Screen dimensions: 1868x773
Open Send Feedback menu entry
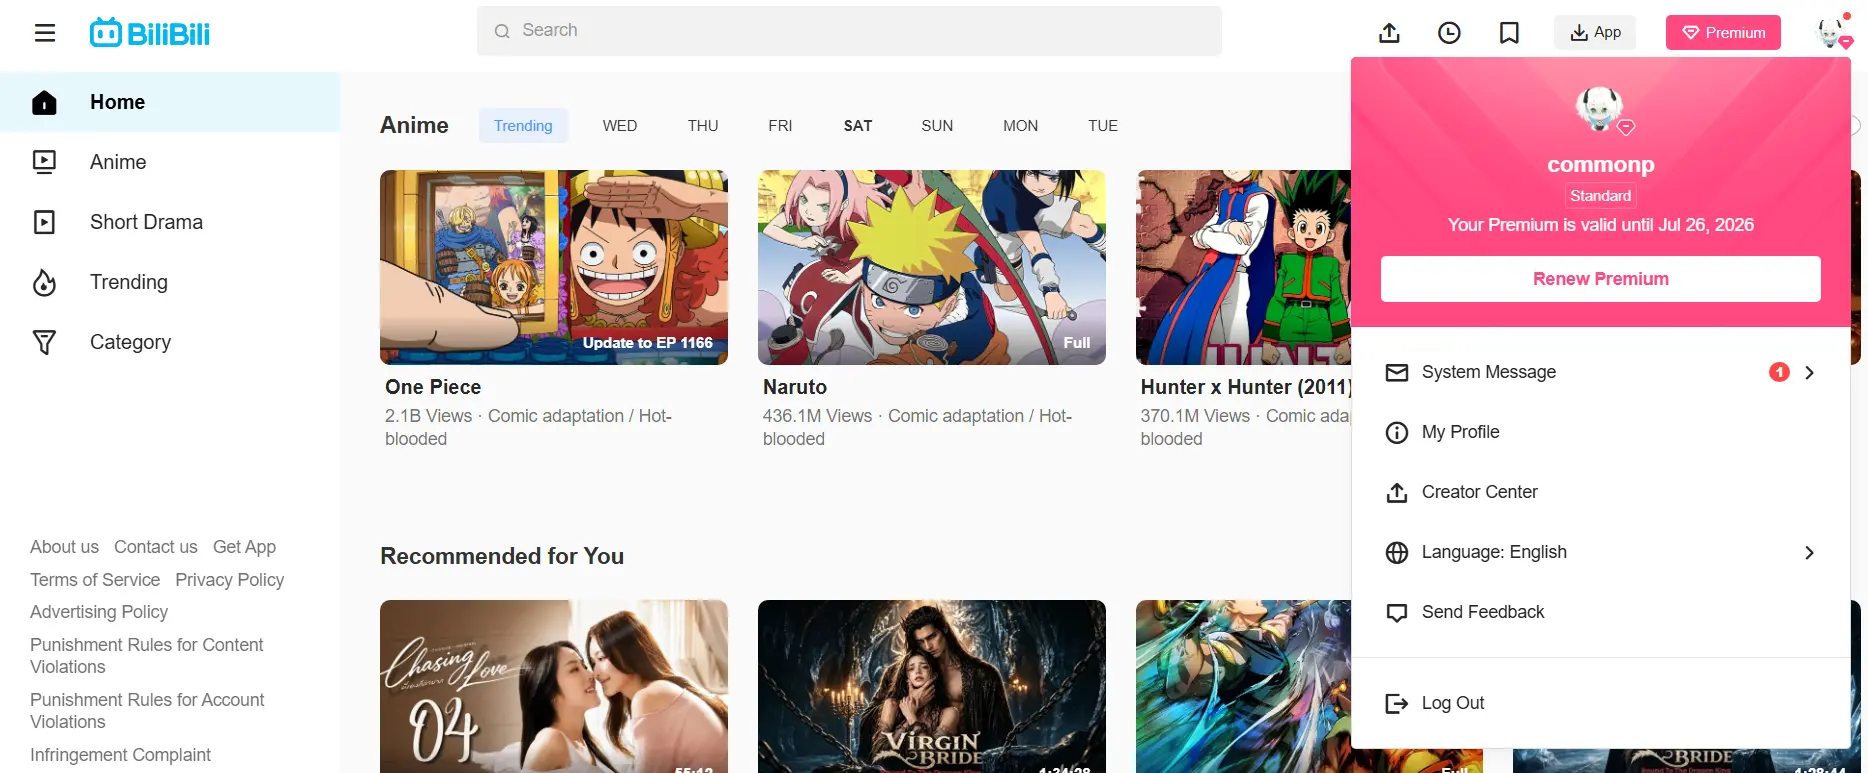click(x=1601, y=612)
